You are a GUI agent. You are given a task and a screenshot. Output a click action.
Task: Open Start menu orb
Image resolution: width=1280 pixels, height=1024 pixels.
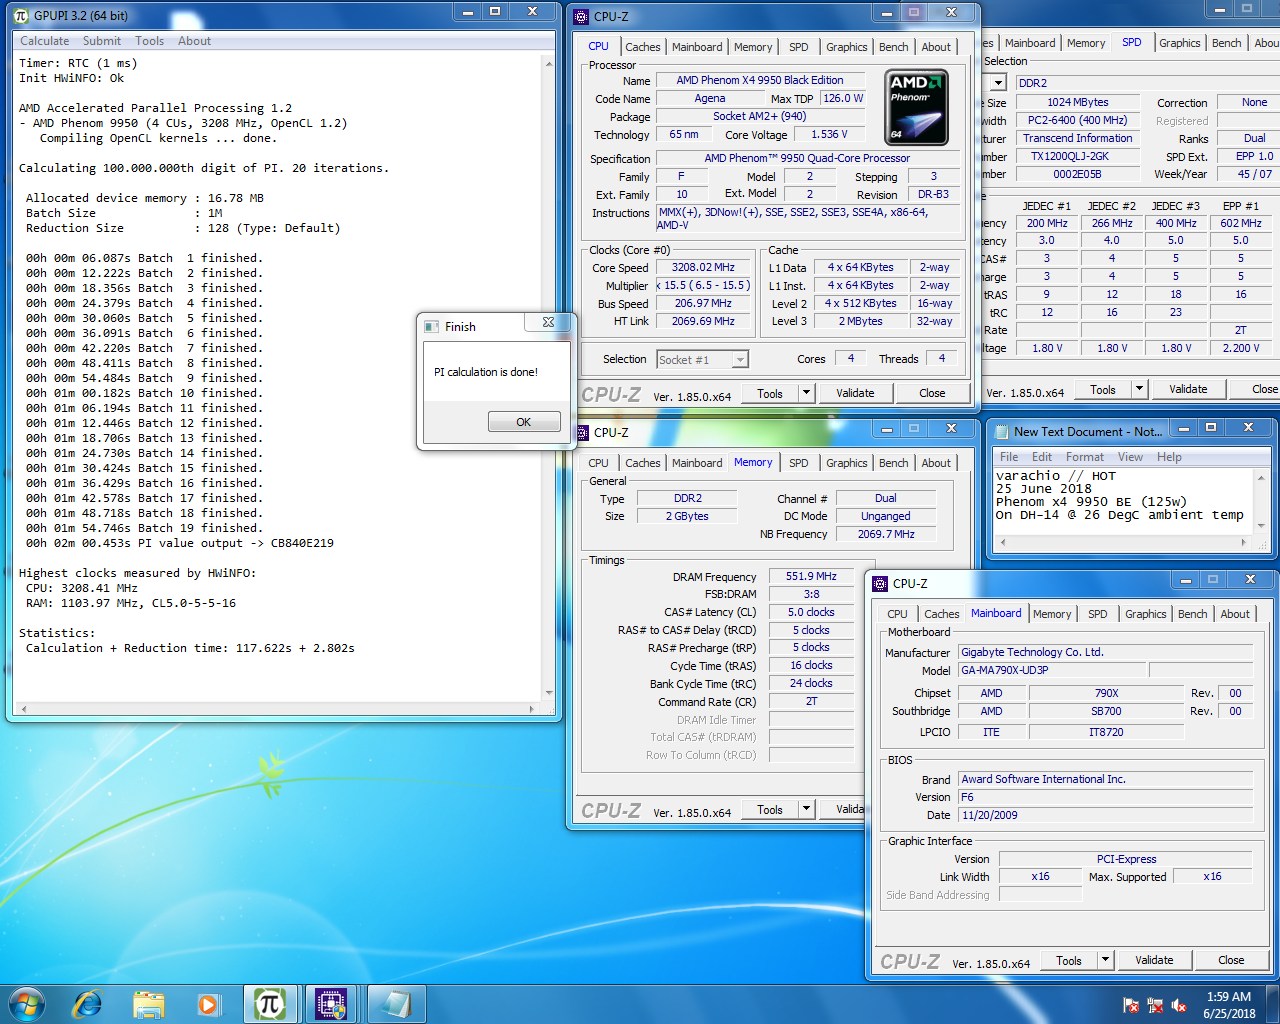(x=27, y=1003)
